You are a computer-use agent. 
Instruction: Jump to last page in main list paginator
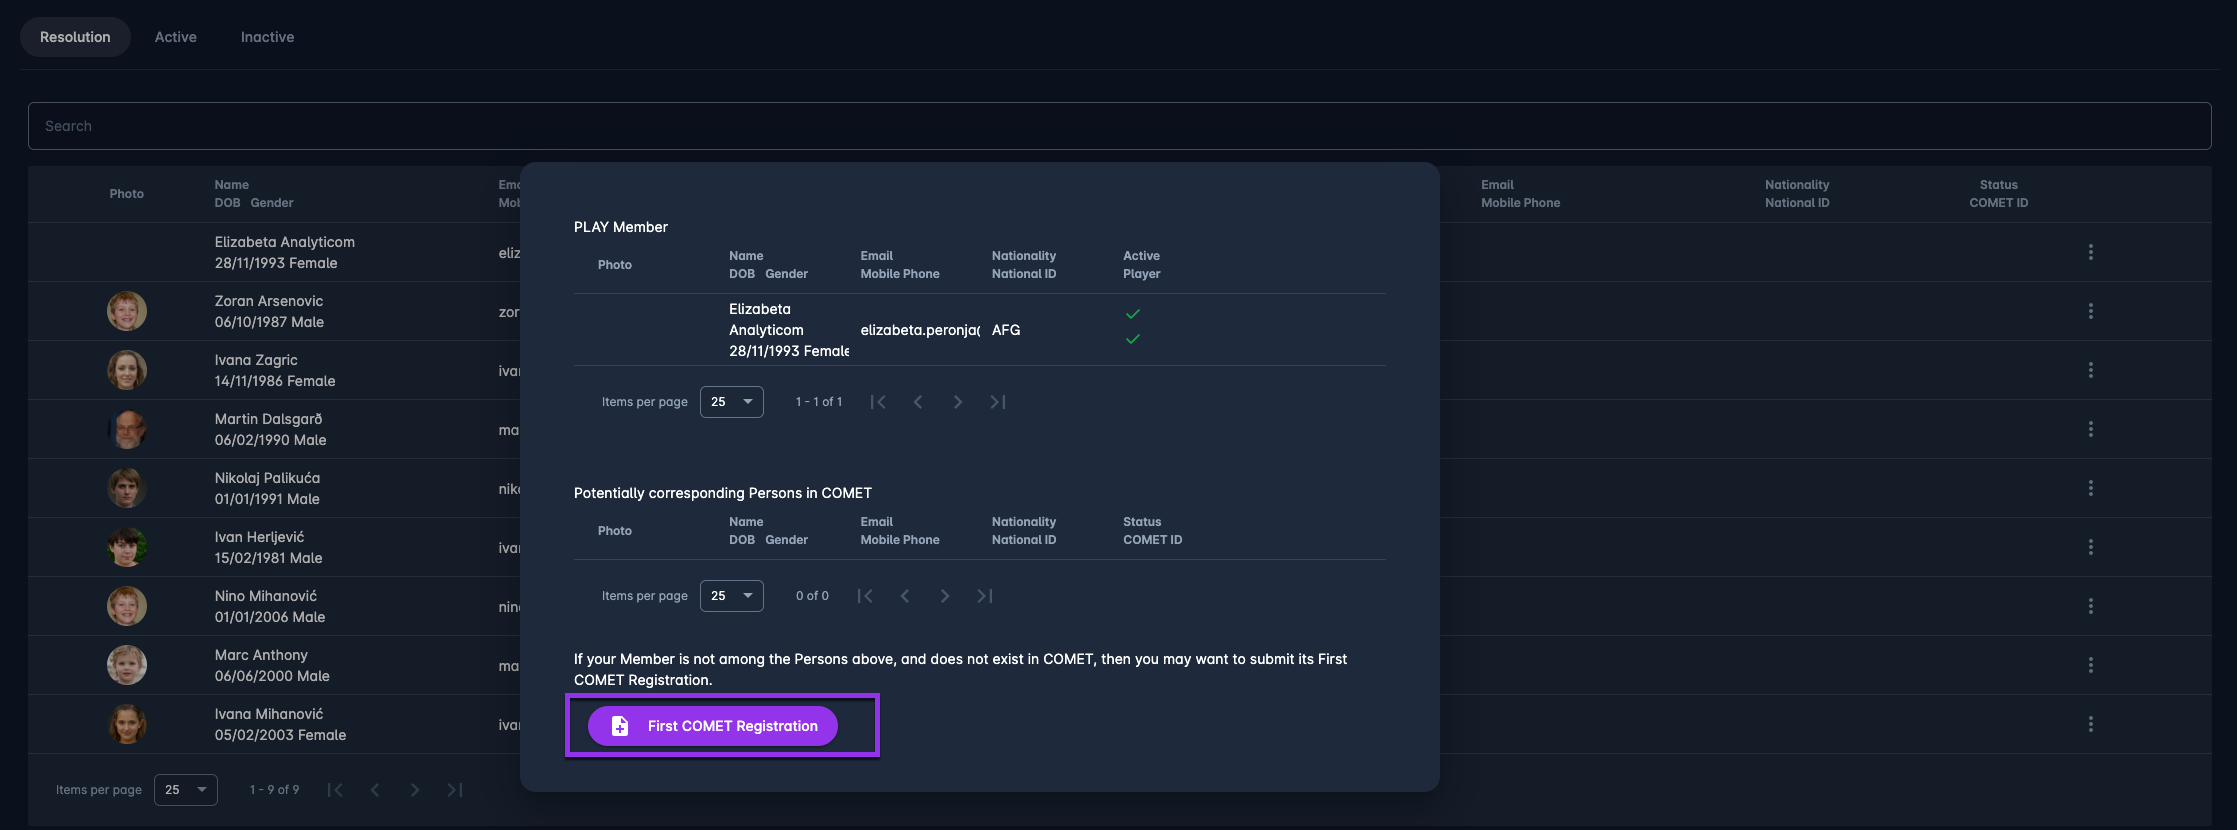[455, 790]
